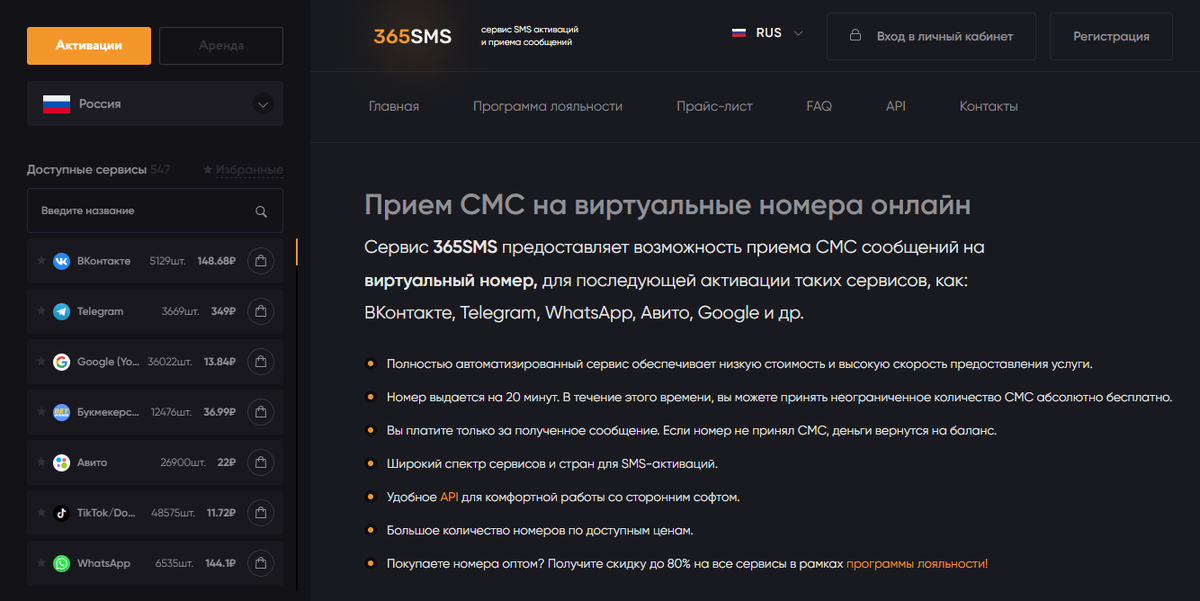Click the TikTok service logo icon
Viewport: 1200px width, 601px height.
(61, 513)
